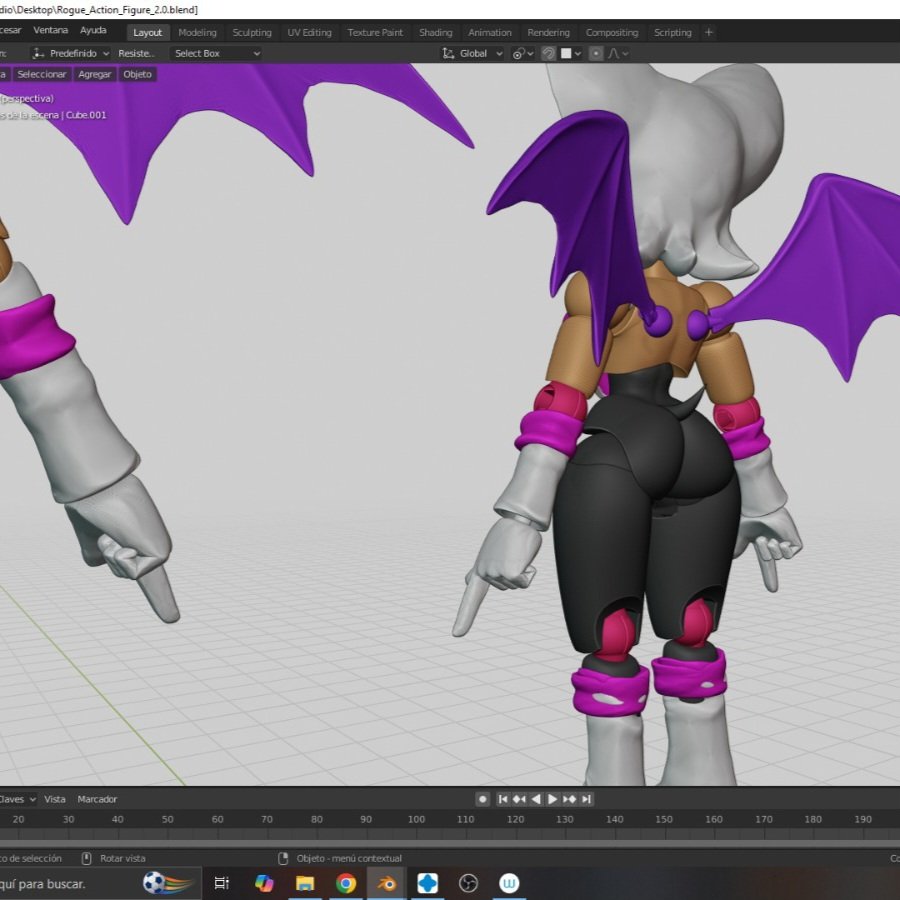Screen dimensions: 900x900
Task: Click the timeline horizontal scrollbar
Action: (x=450, y=843)
